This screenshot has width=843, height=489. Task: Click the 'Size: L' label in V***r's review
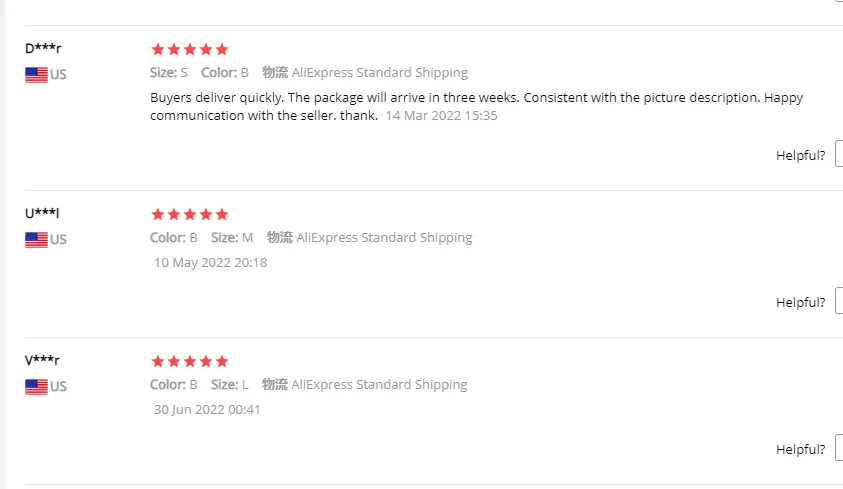coord(230,385)
